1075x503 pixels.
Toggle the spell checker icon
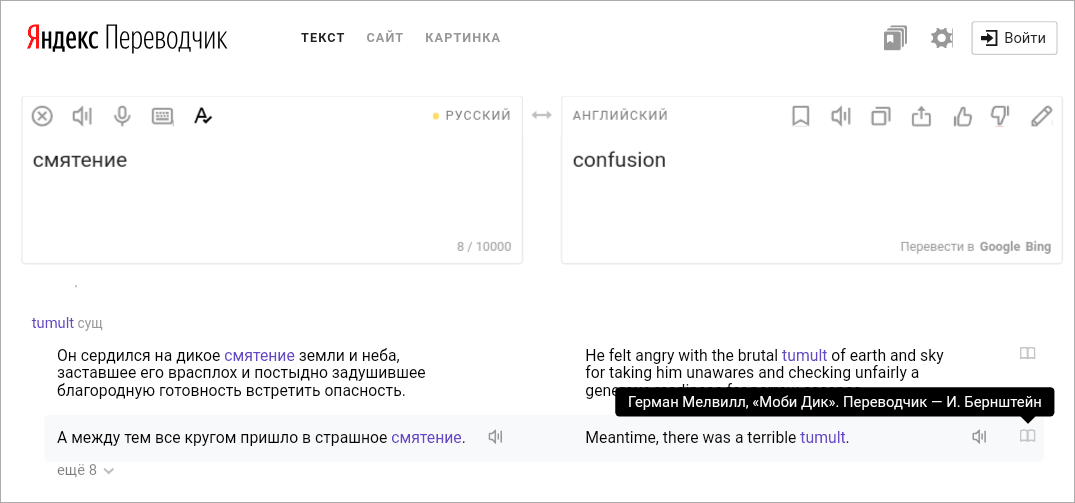(x=203, y=116)
